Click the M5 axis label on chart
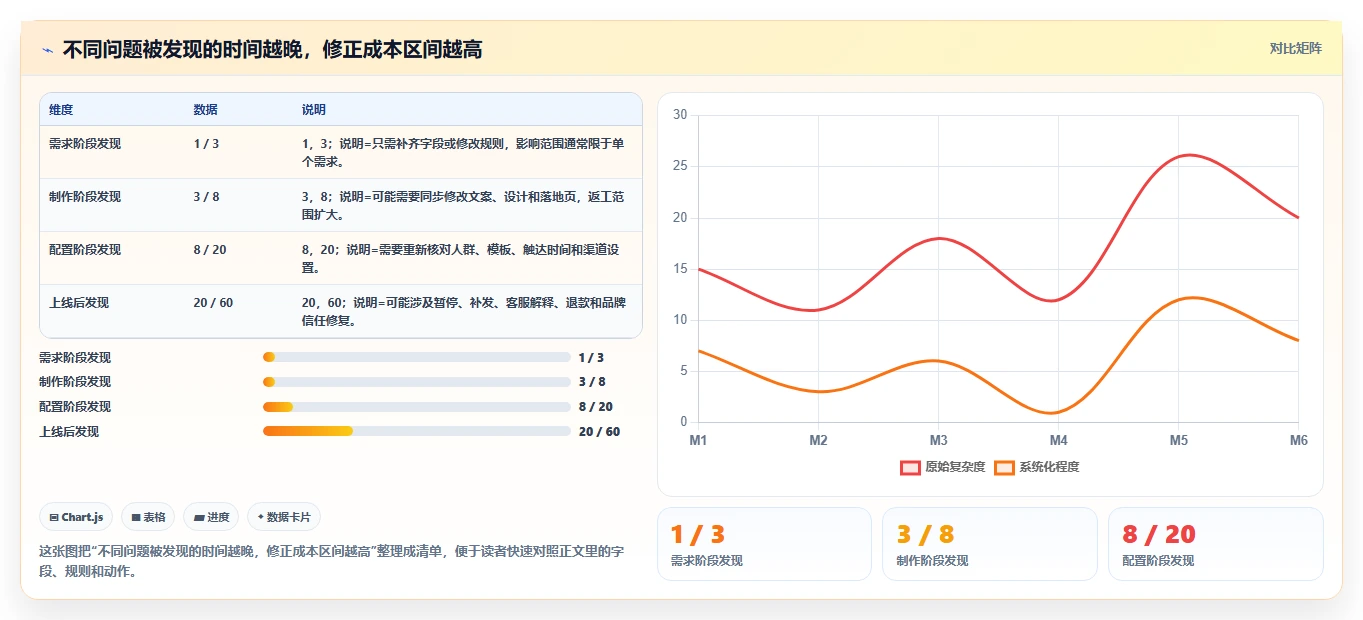This screenshot has height=620, width=1363. point(1179,441)
